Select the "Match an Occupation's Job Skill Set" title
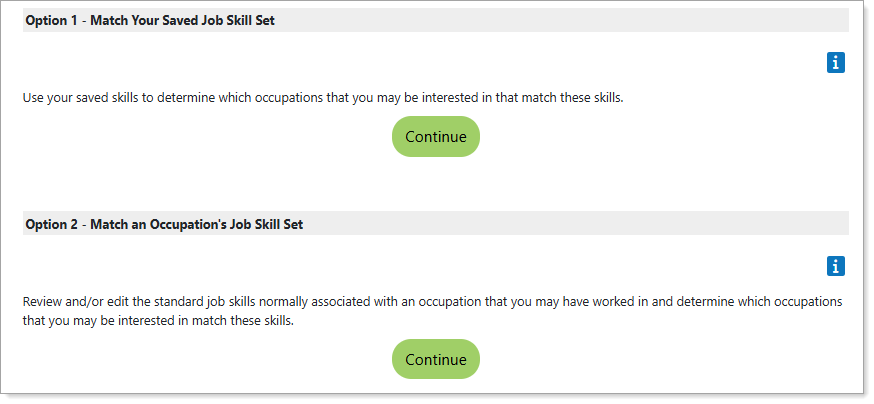Viewport: 874px width, 404px height. click(196, 224)
